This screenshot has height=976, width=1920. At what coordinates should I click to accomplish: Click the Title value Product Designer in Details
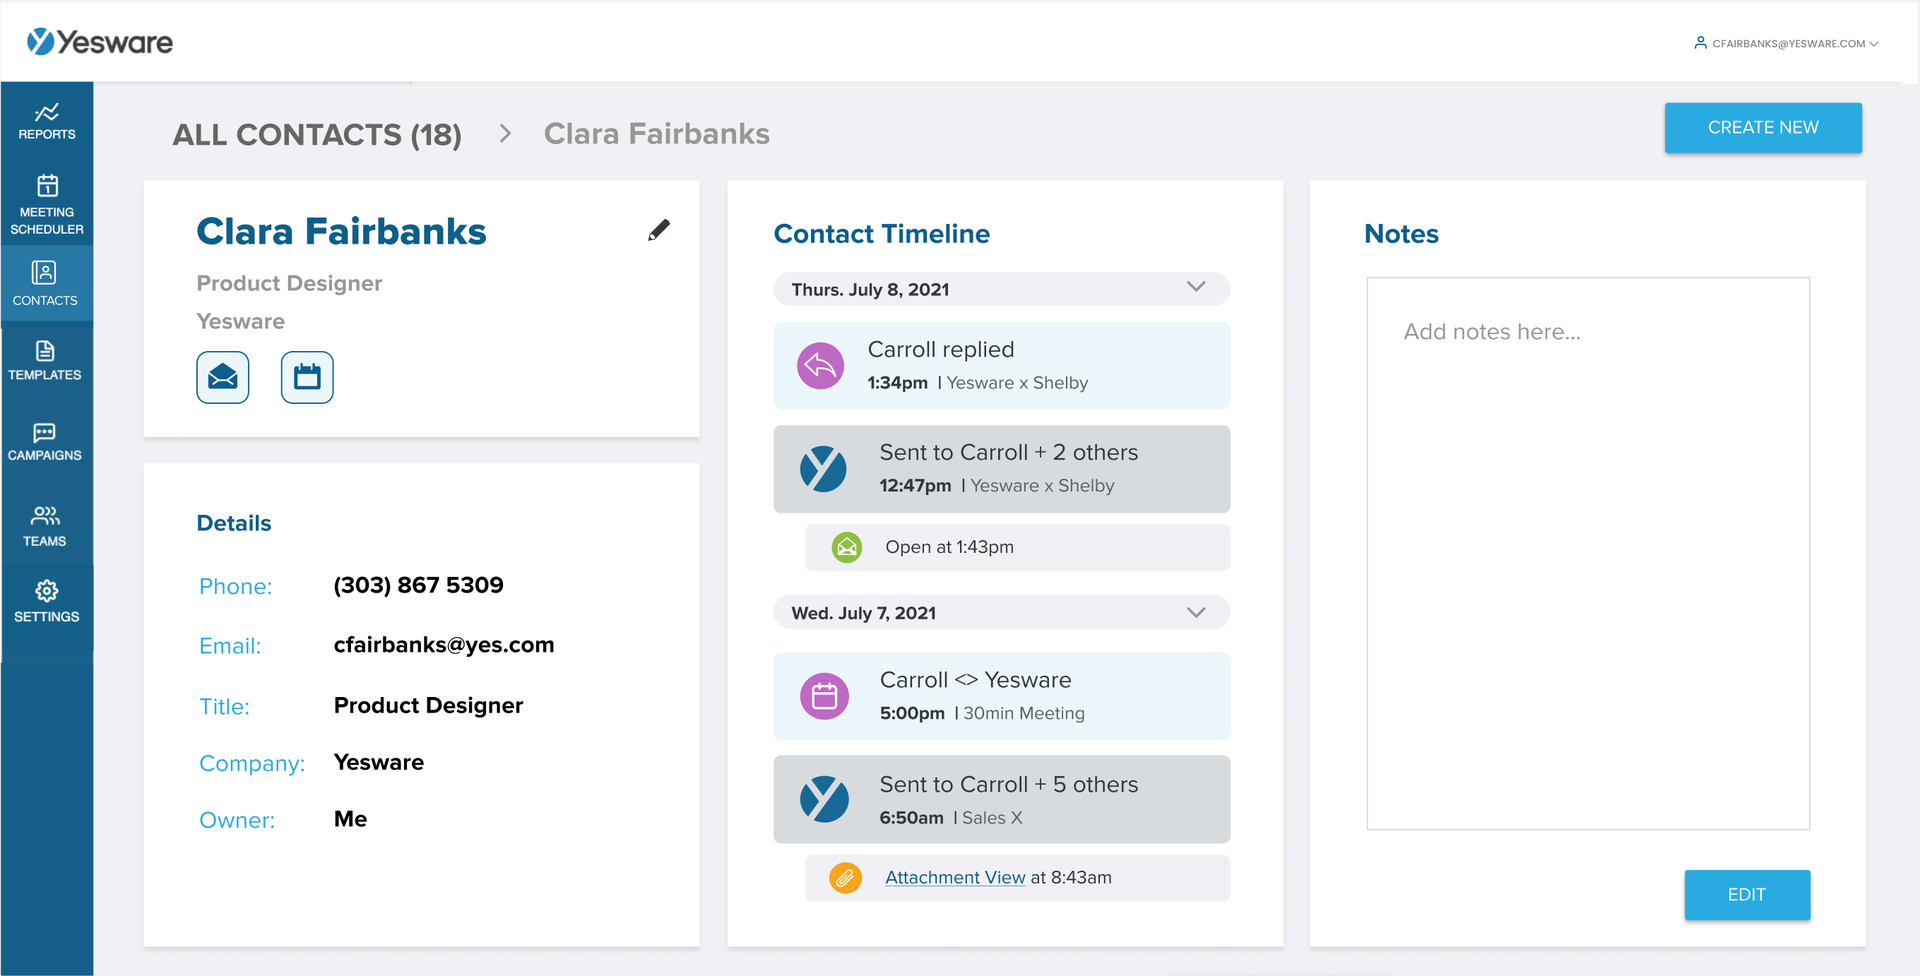click(x=428, y=706)
